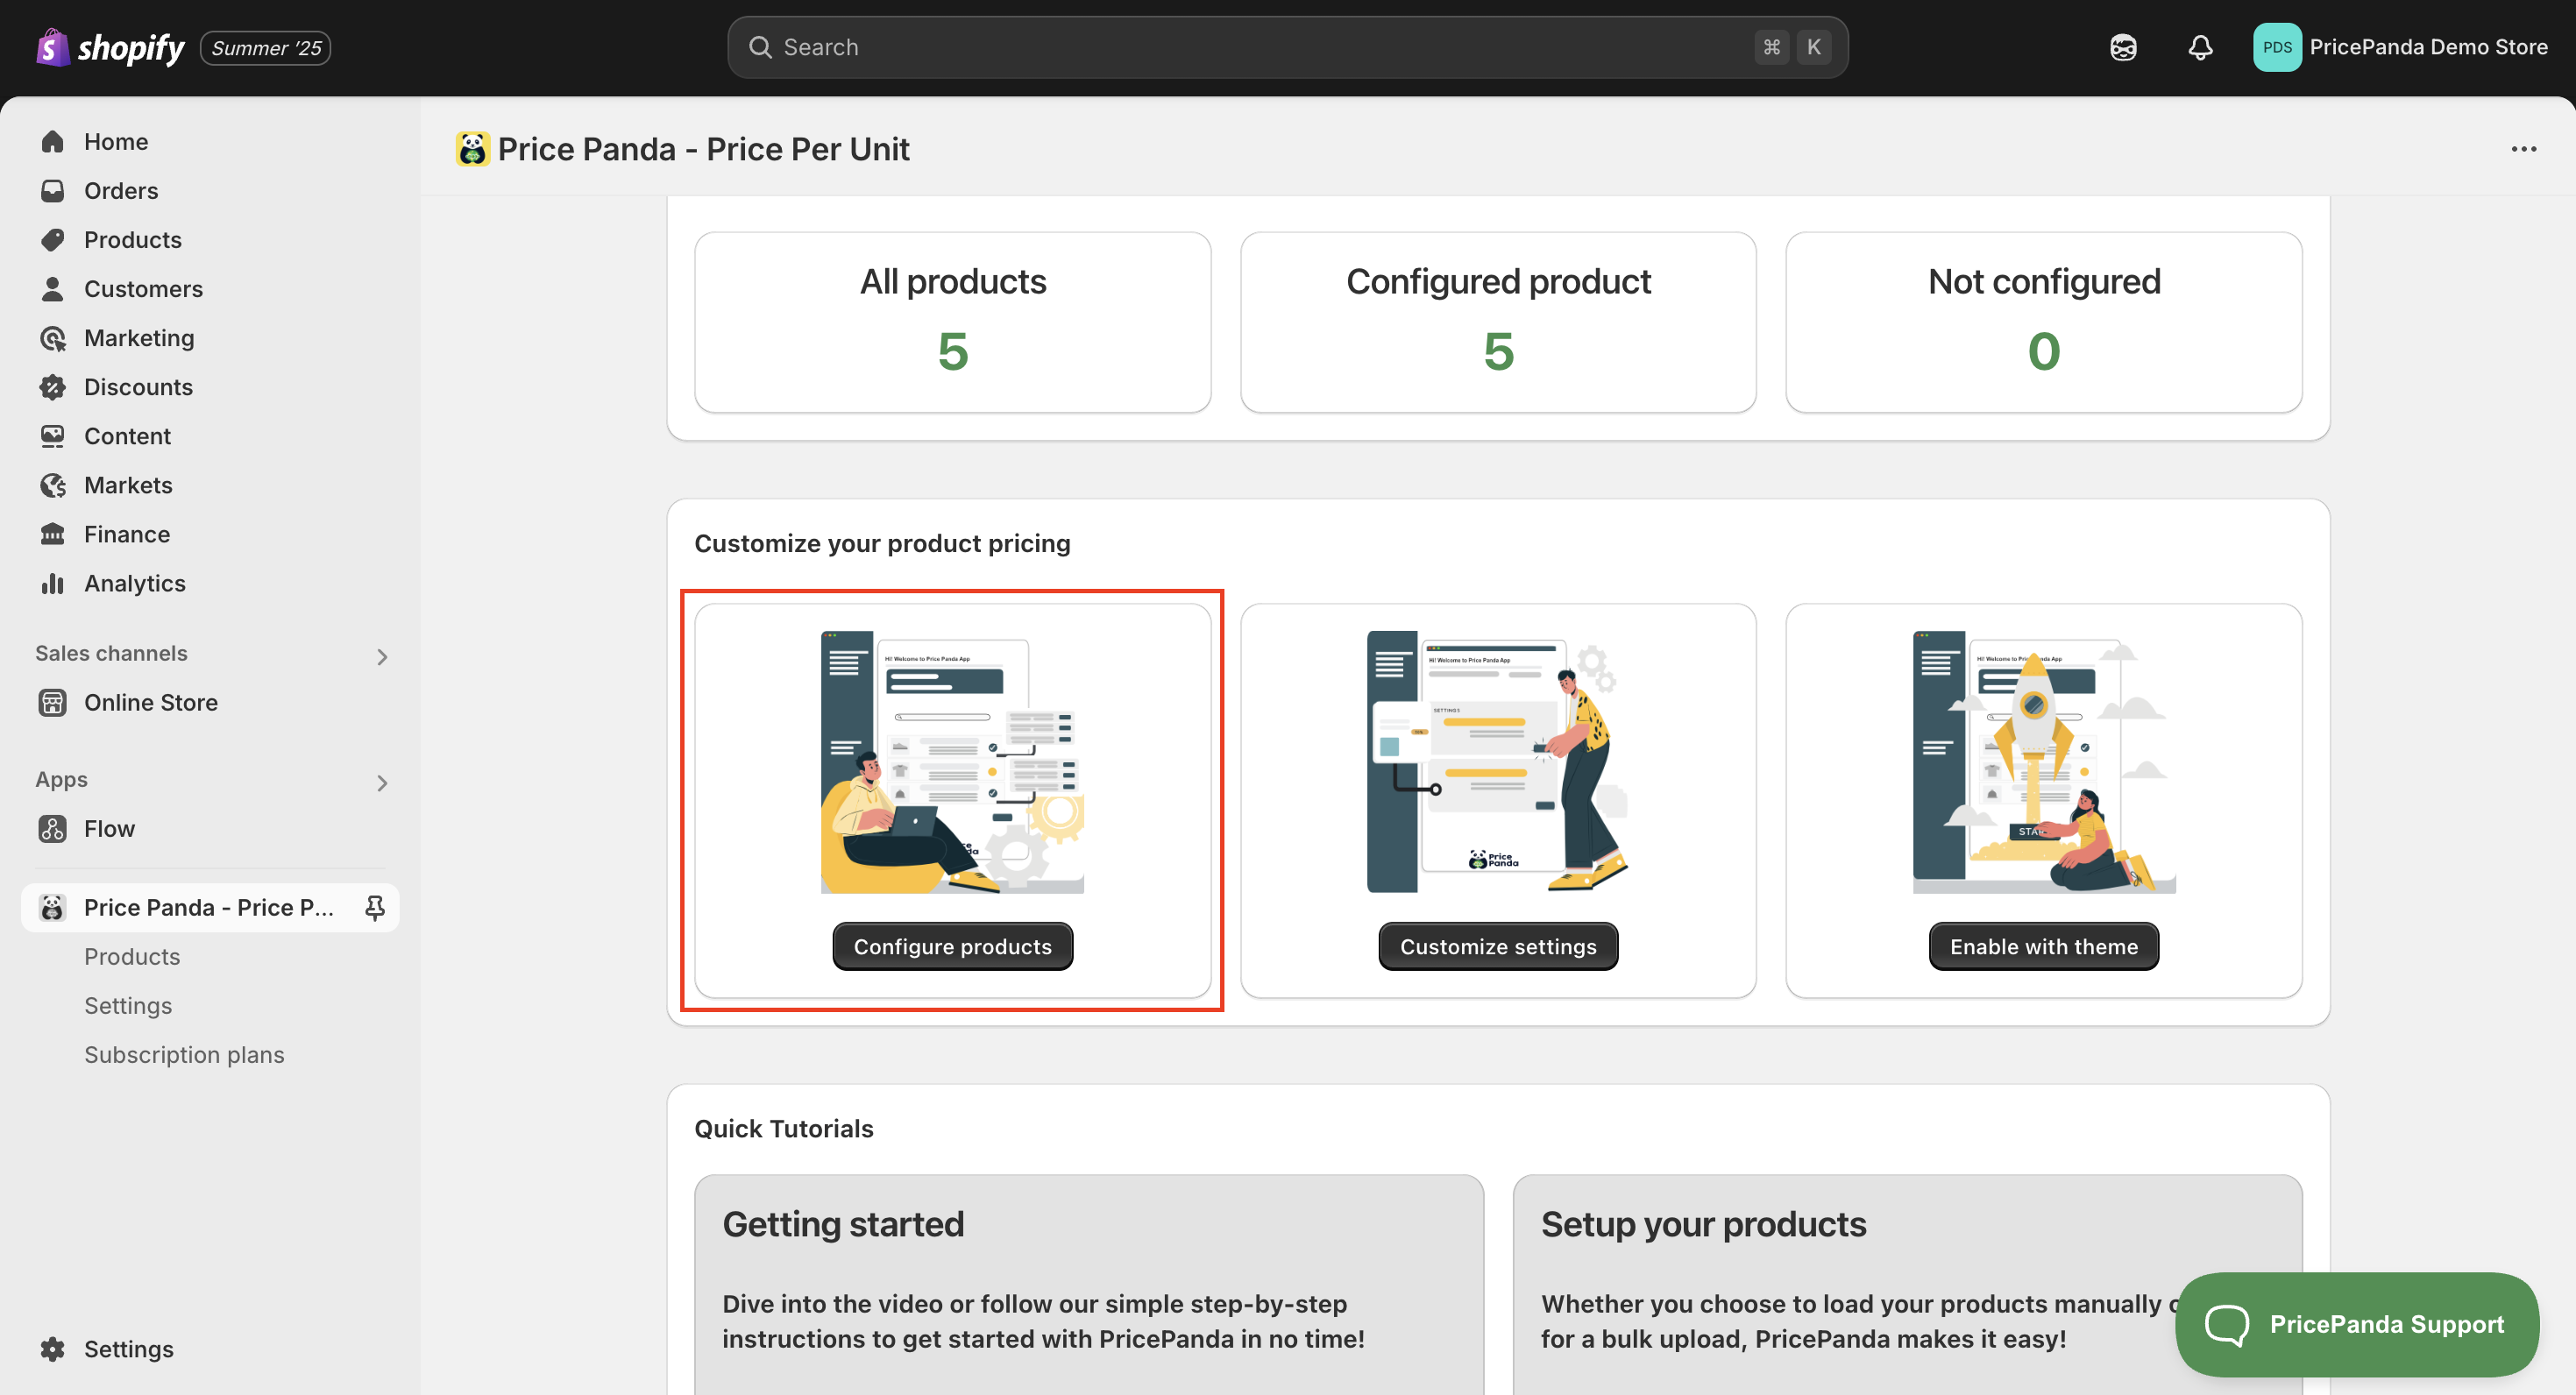2576x1395 pixels.
Task: Click the Configure products button
Action: click(952, 946)
